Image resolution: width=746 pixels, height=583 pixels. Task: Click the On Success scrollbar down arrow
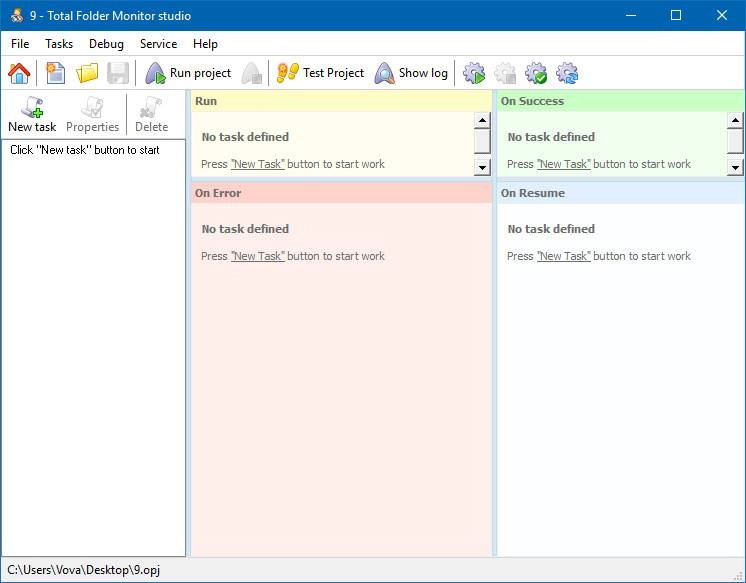tap(735, 167)
